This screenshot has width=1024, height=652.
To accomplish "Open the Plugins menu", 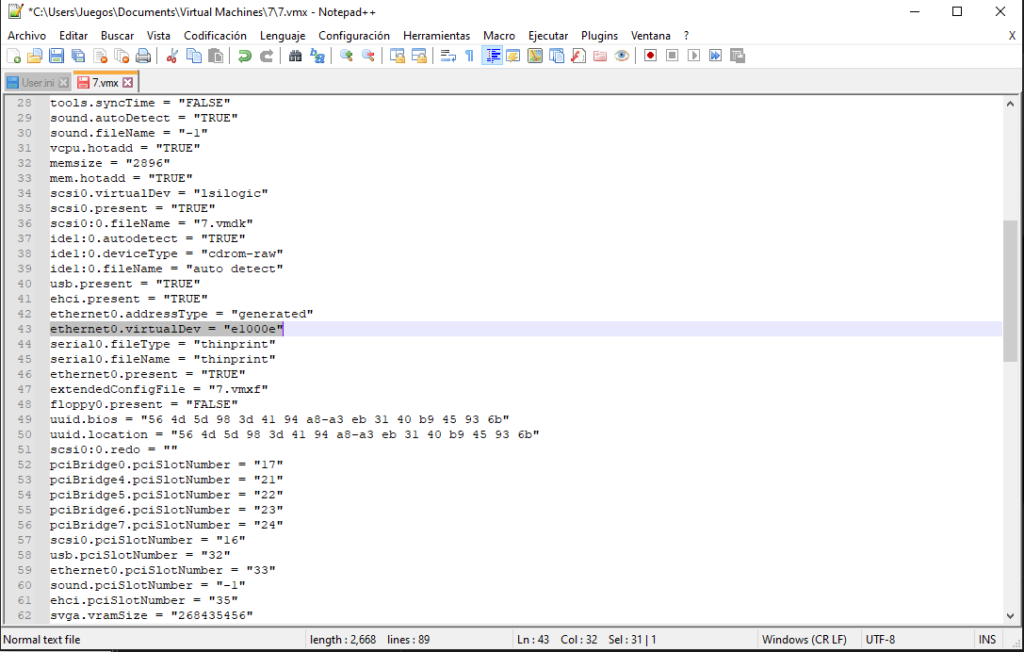I will point(600,36).
